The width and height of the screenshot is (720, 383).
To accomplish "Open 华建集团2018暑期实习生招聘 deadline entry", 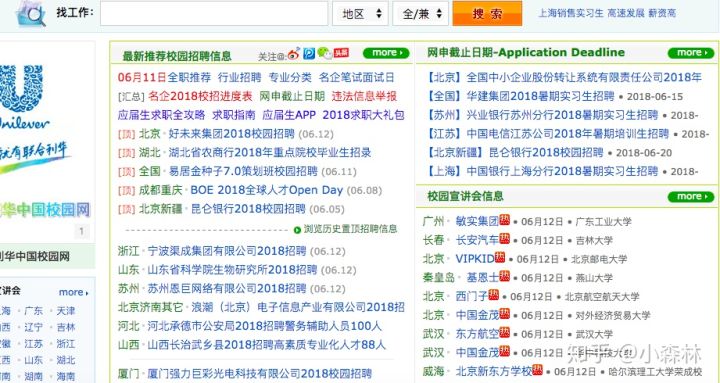I will pos(540,96).
